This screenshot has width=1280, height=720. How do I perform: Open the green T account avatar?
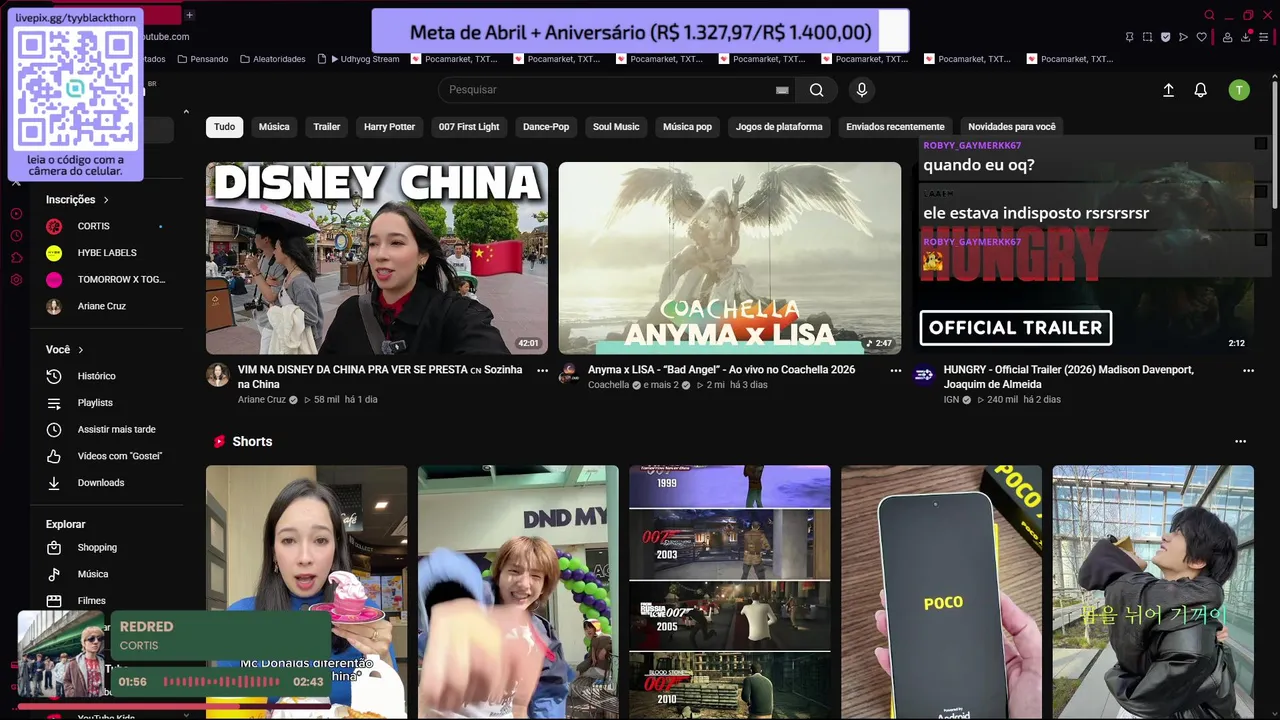tap(1239, 90)
